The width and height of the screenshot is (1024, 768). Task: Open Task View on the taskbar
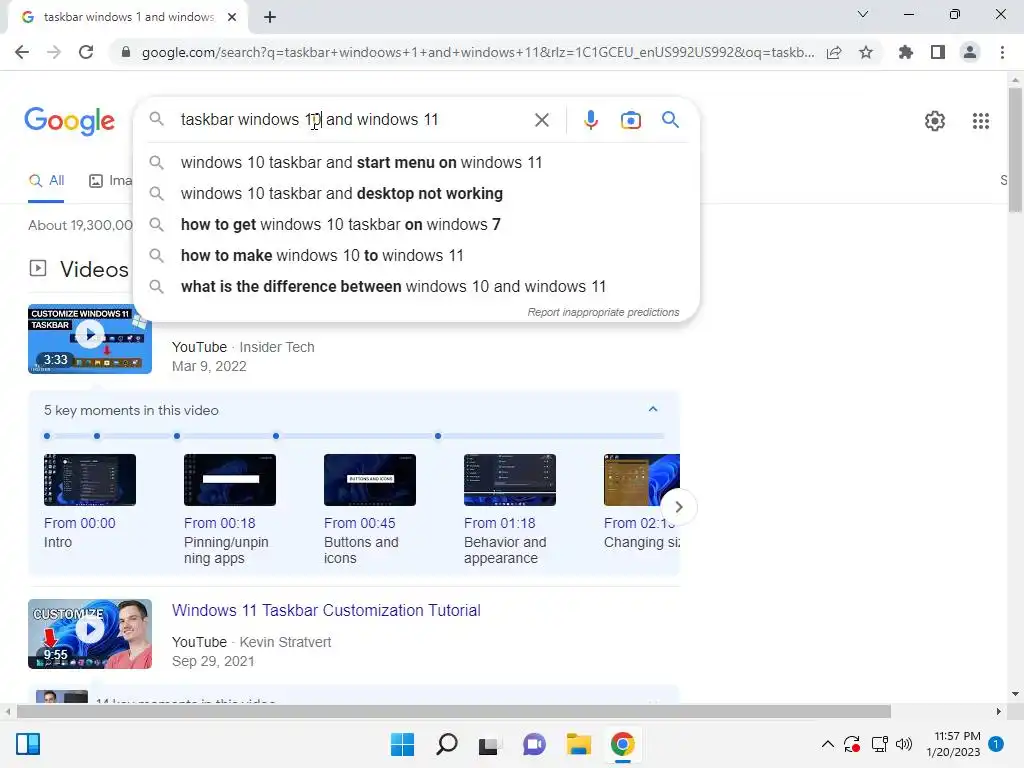[489, 744]
